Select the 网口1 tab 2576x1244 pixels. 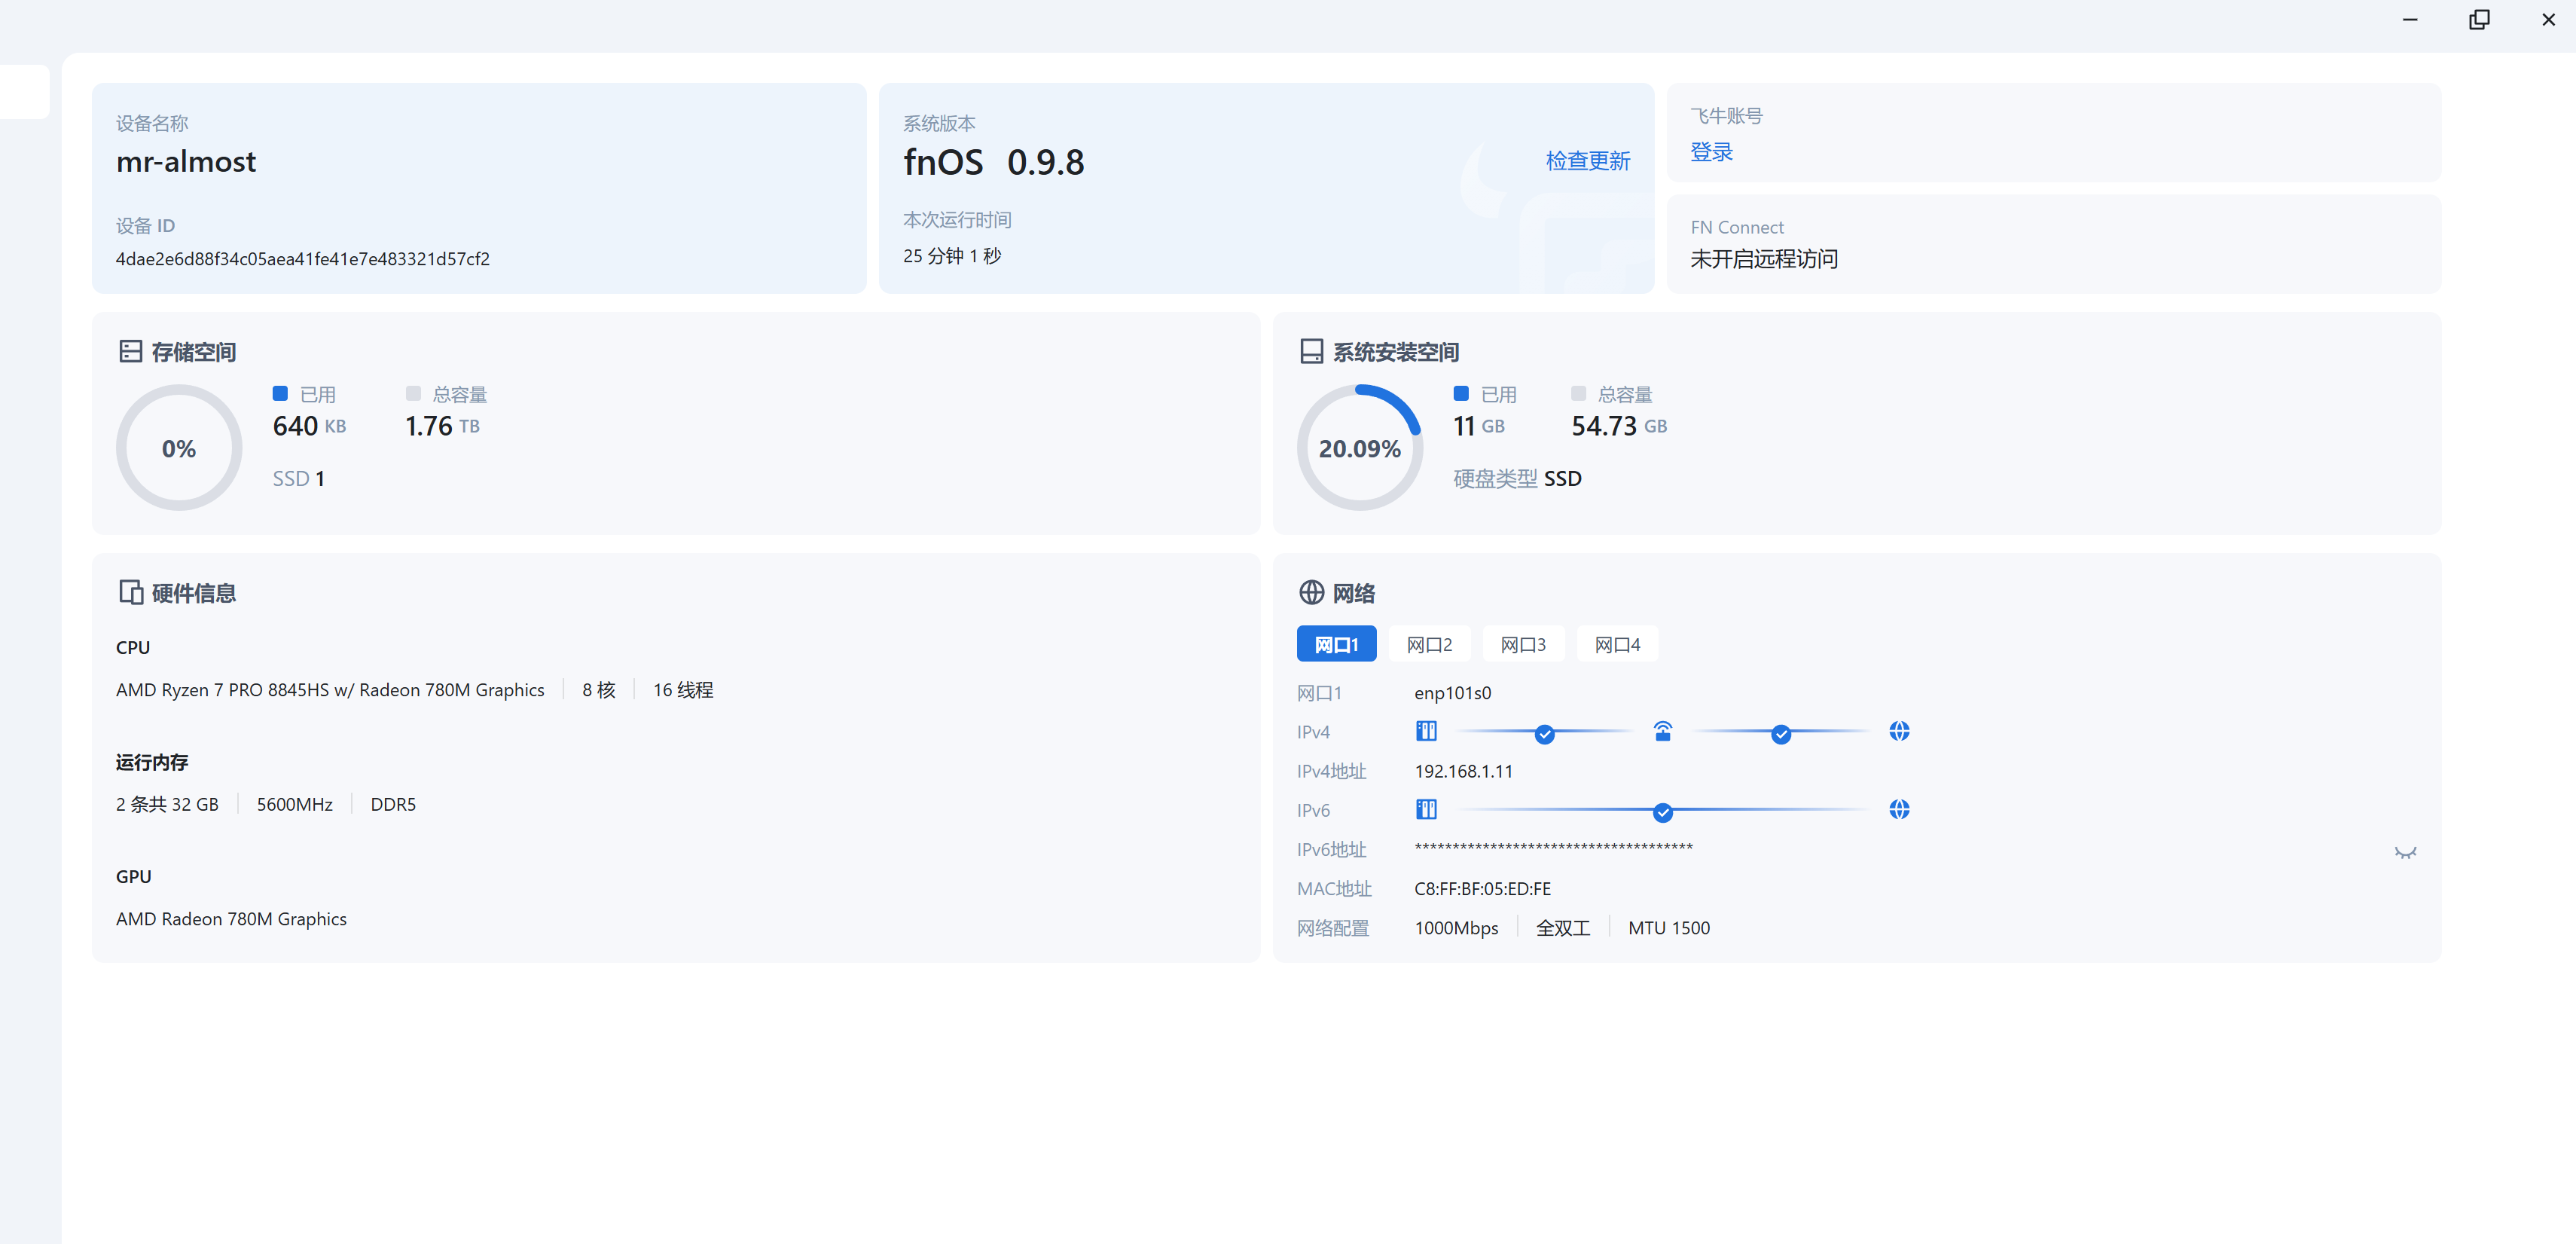click(x=1336, y=644)
